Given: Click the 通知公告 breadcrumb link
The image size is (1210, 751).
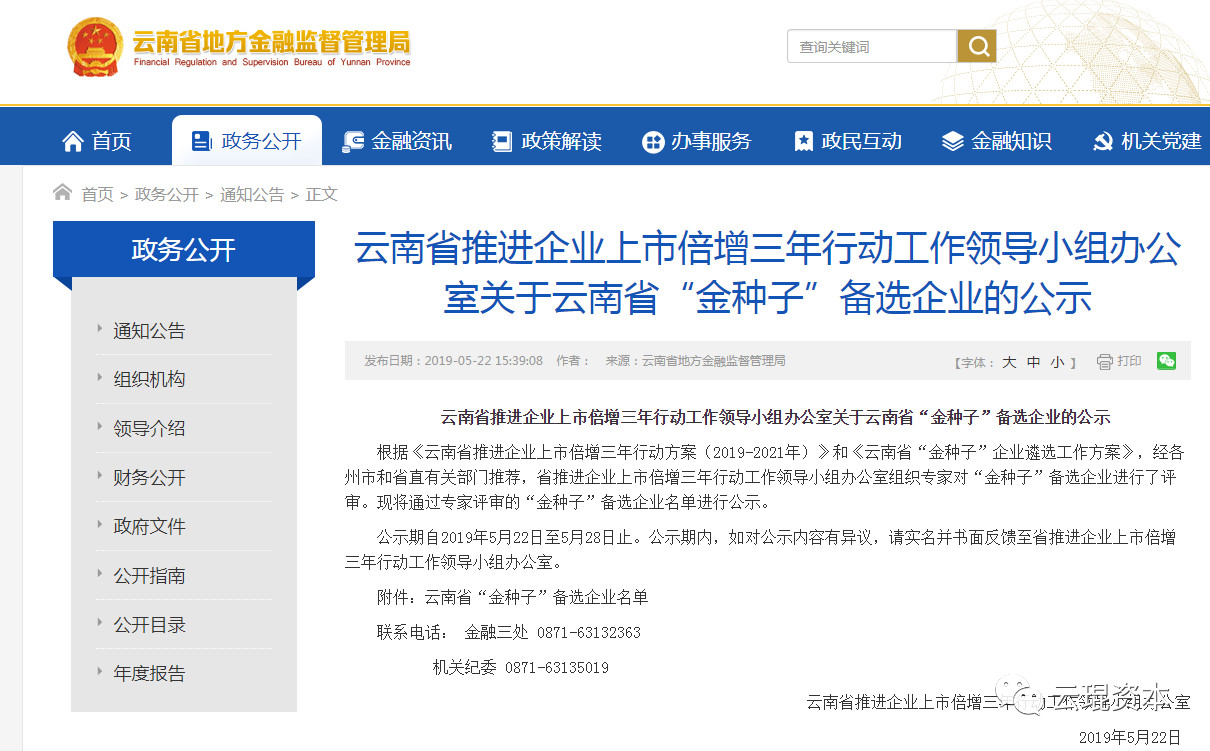Looking at the screenshot, I should [x=252, y=194].
